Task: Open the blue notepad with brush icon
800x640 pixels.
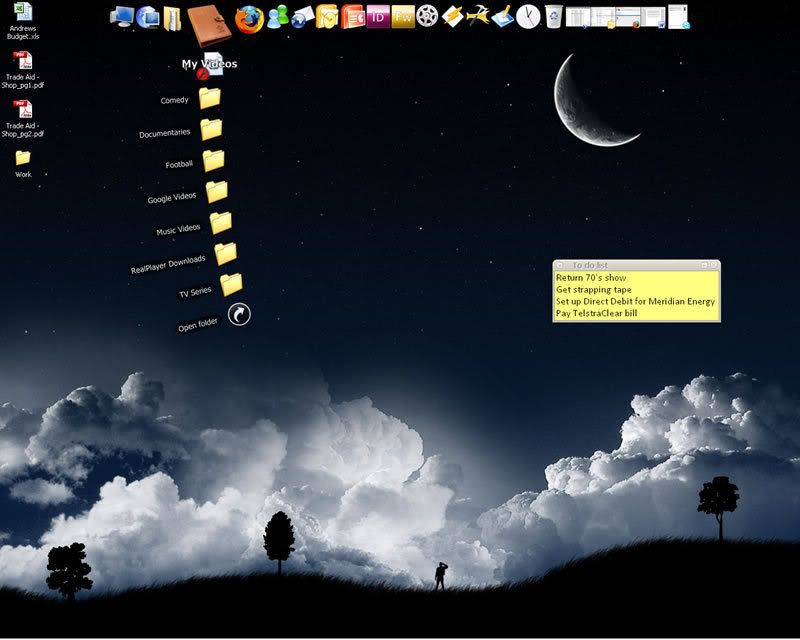Action: click(503, 16)
